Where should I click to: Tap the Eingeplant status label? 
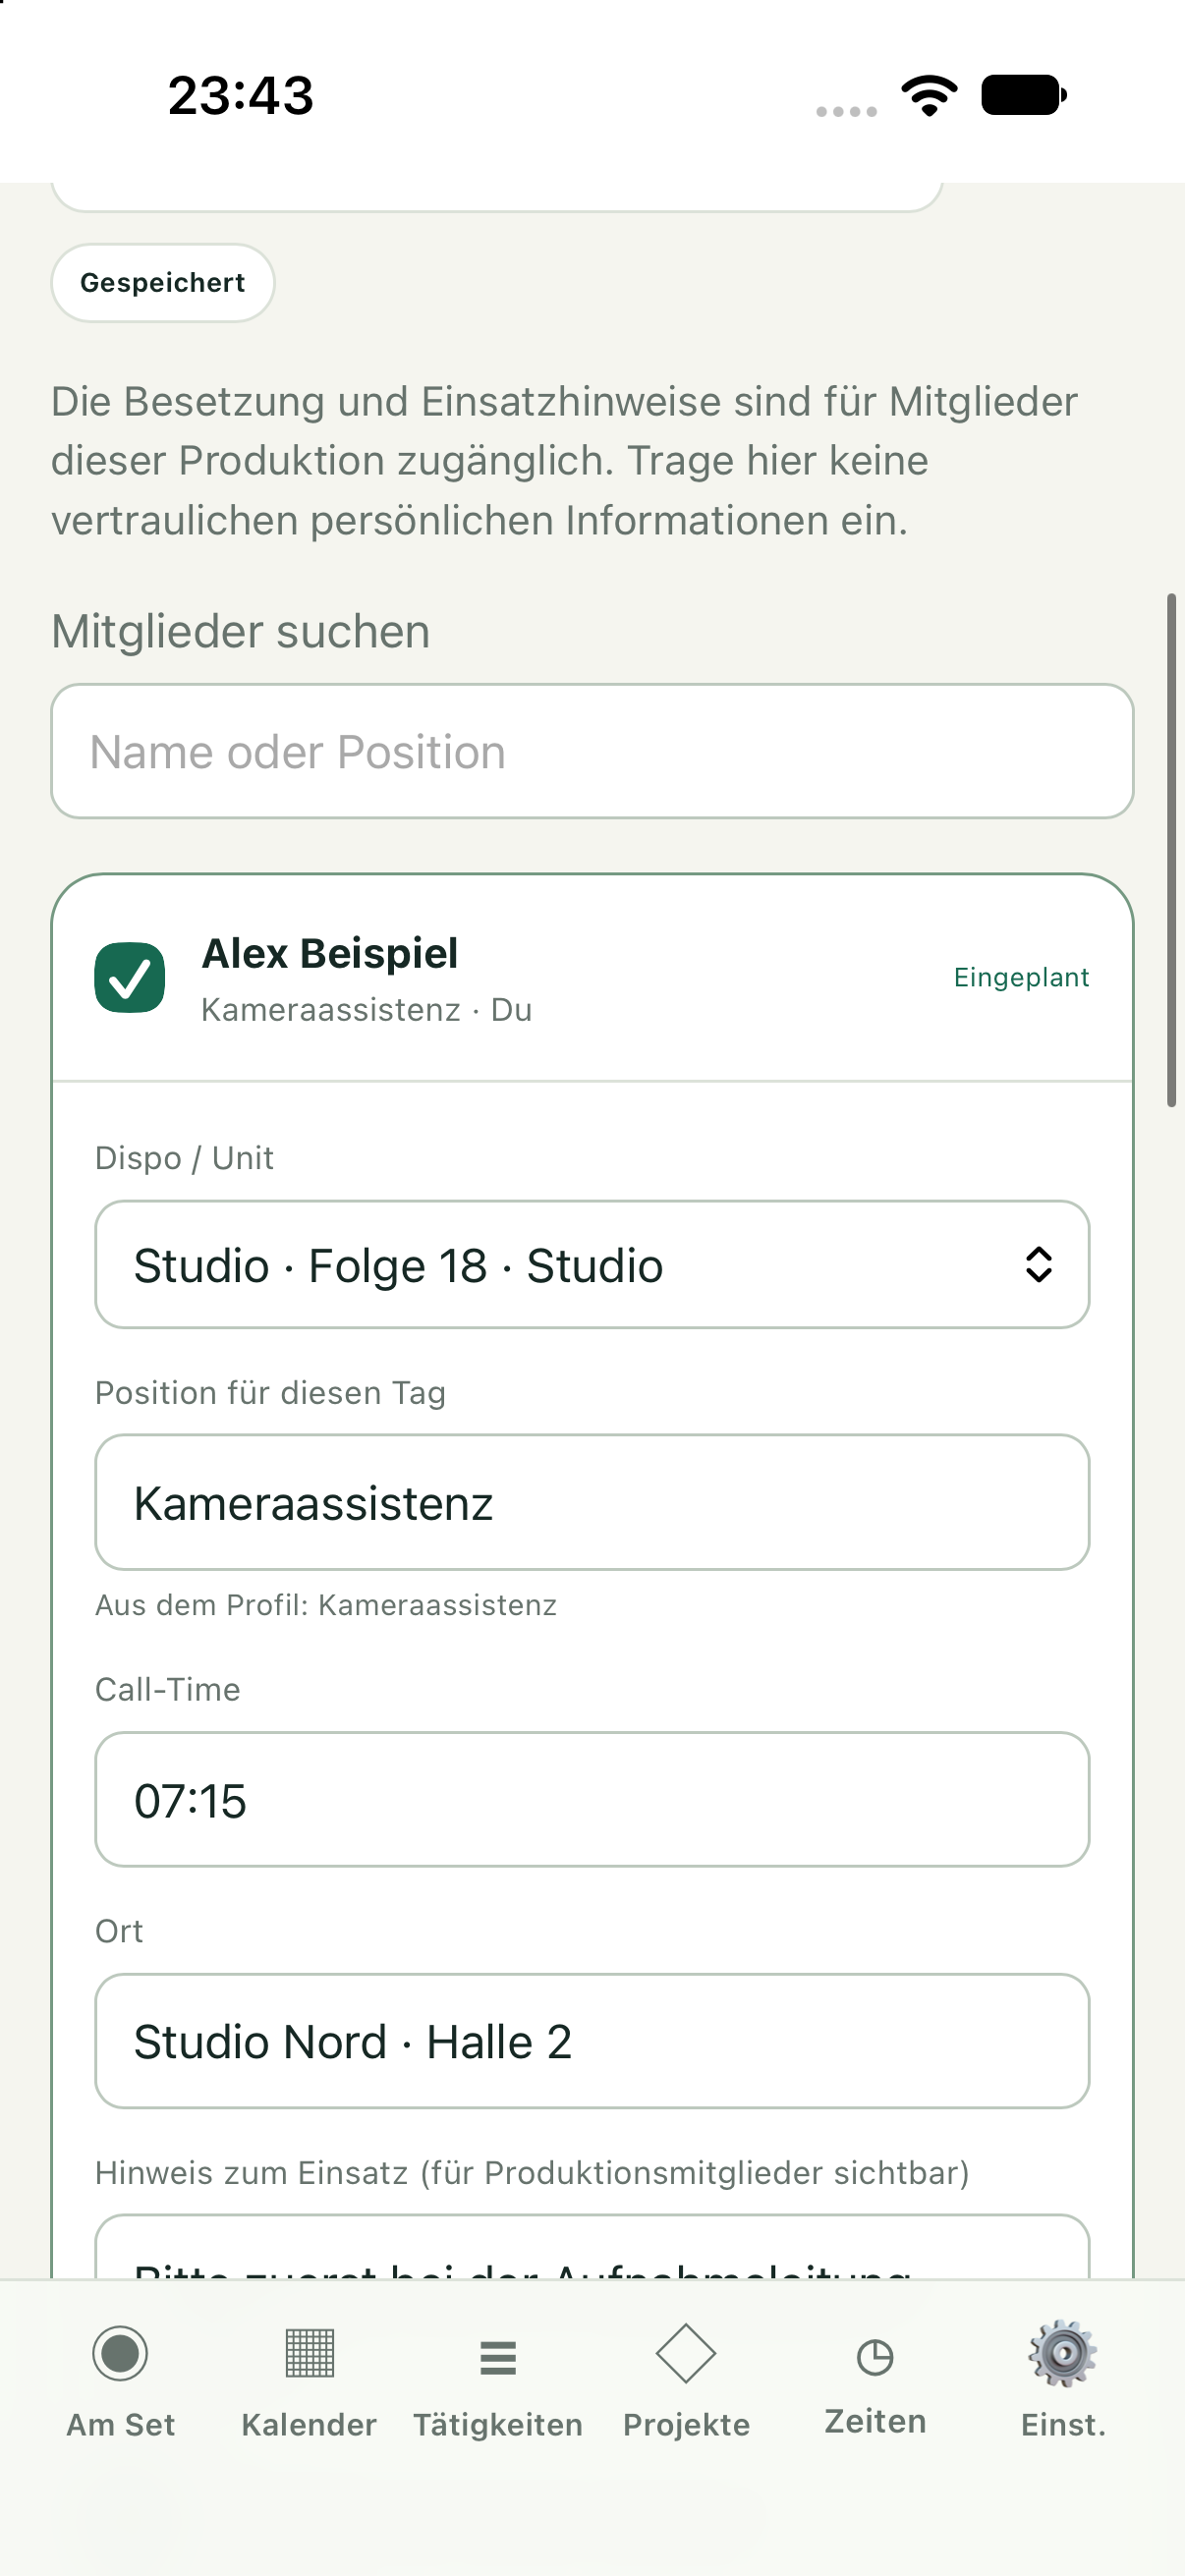(x=1021, y=977)
